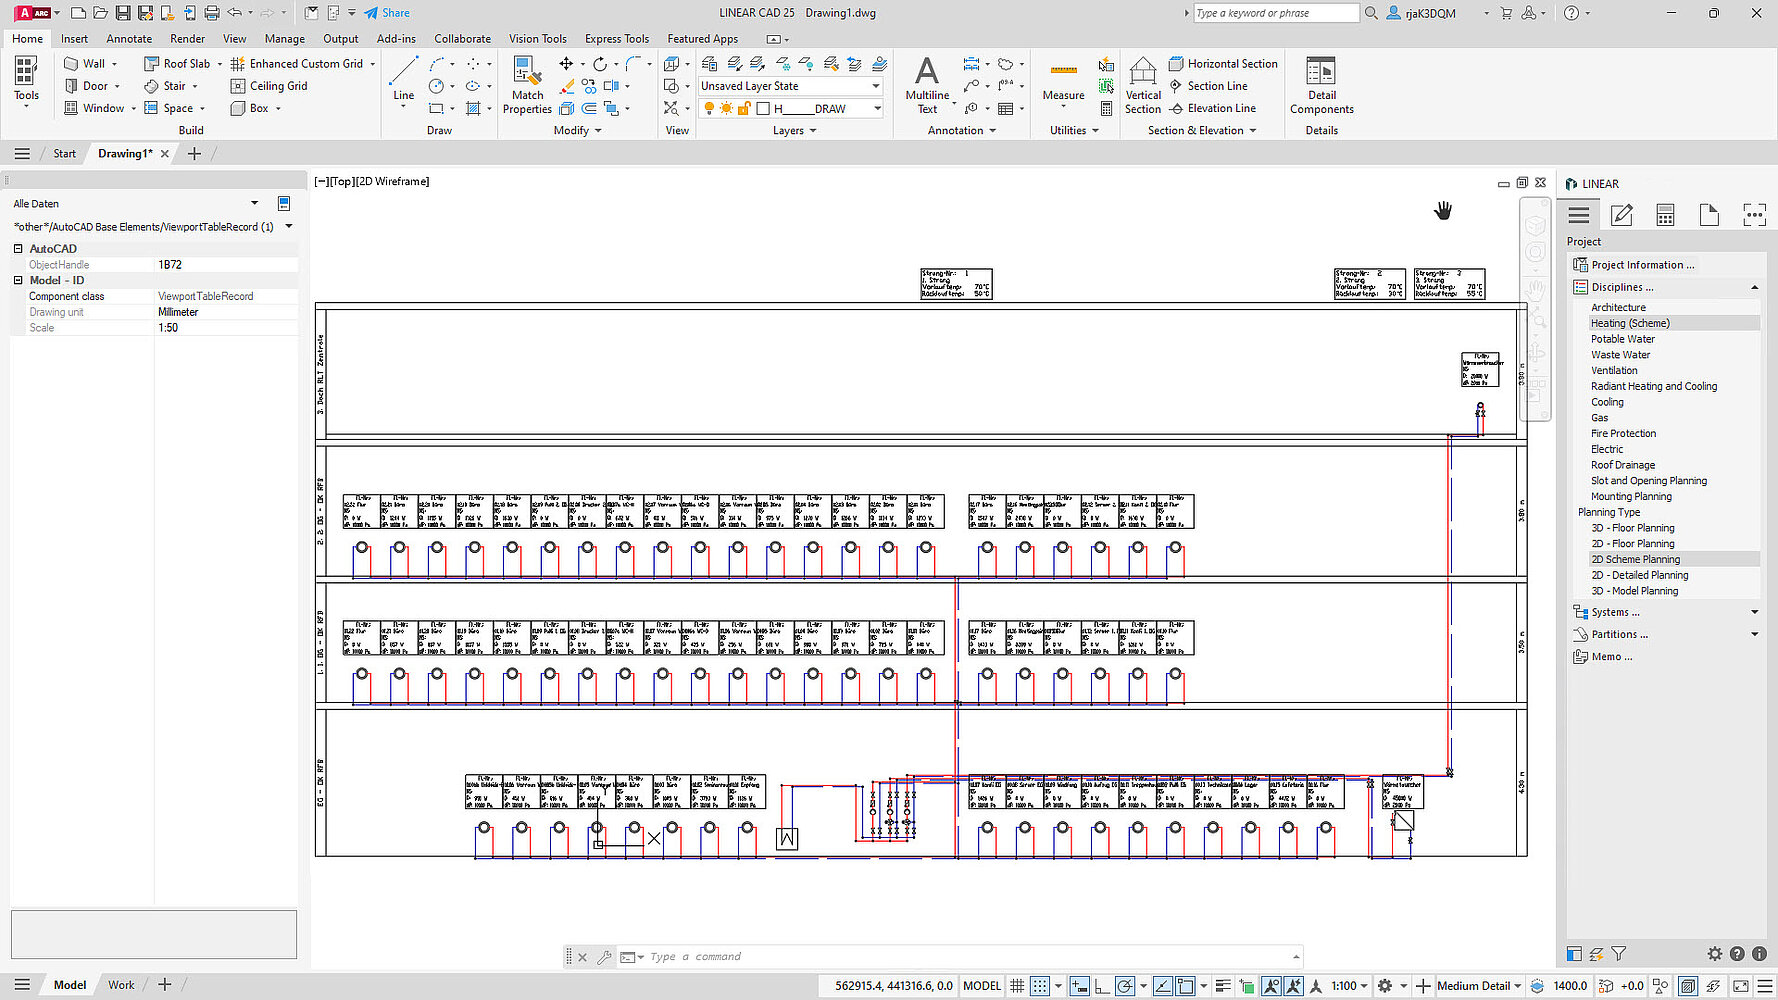This screenshot has width=1778, height=1000.
Task: Open the Collaborate ribbon tab
Action: click(462, 39)
